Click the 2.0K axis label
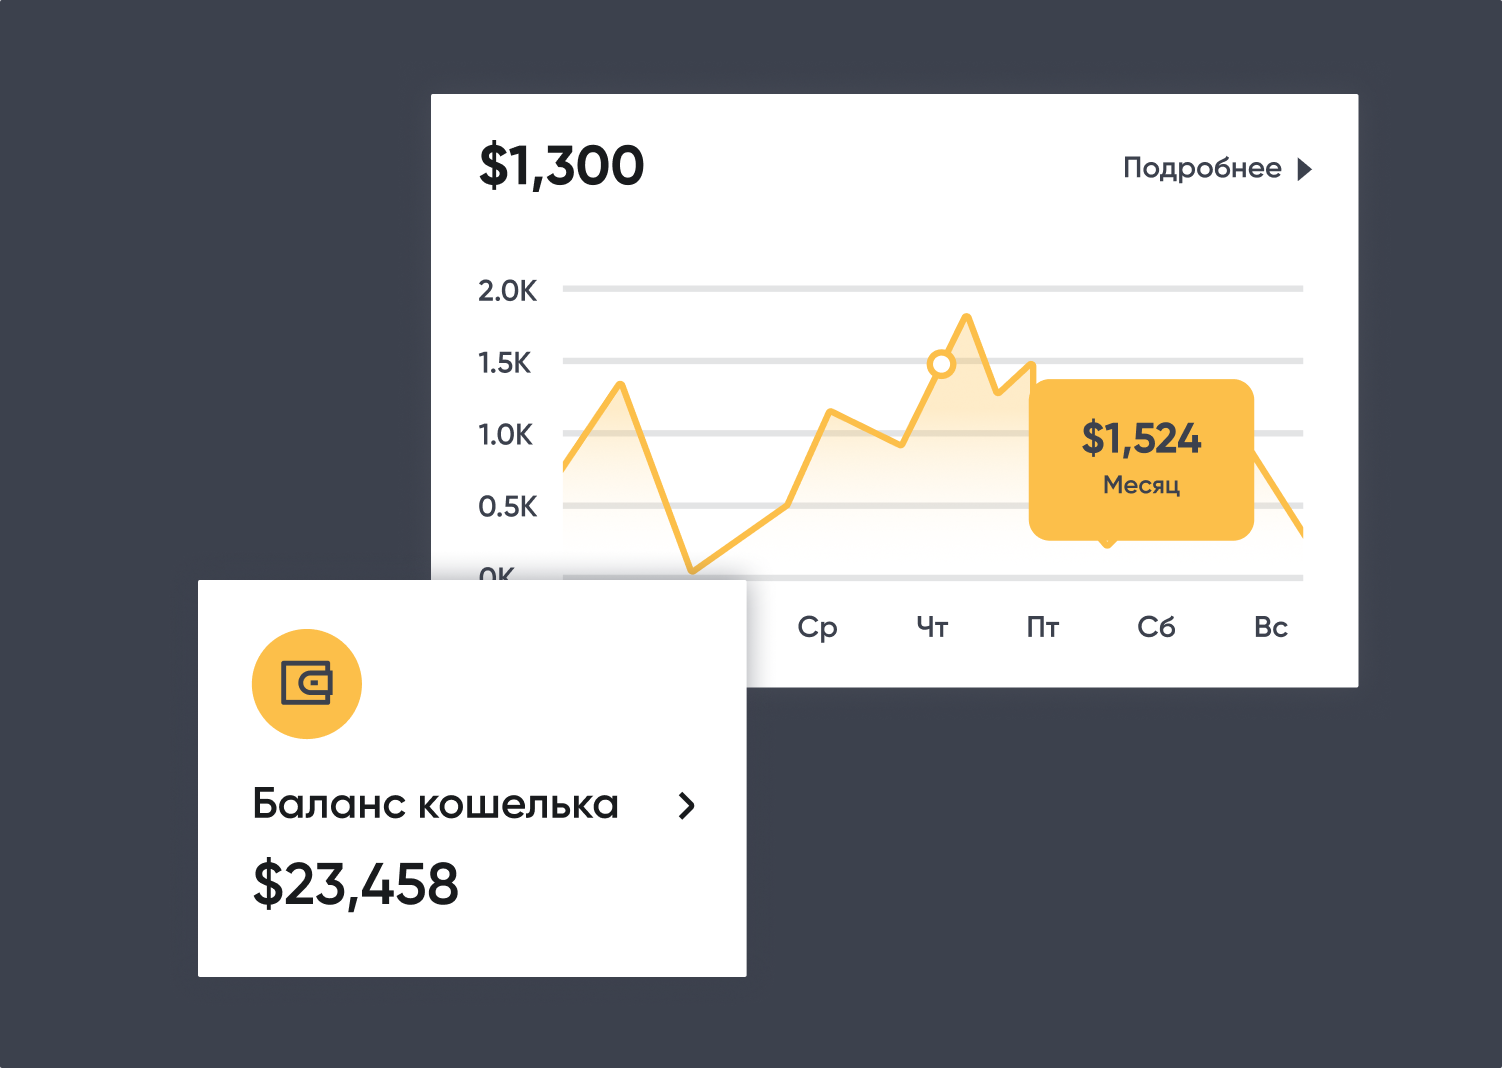Screen dimensions: 1502x1068 [x=507, y=291]
